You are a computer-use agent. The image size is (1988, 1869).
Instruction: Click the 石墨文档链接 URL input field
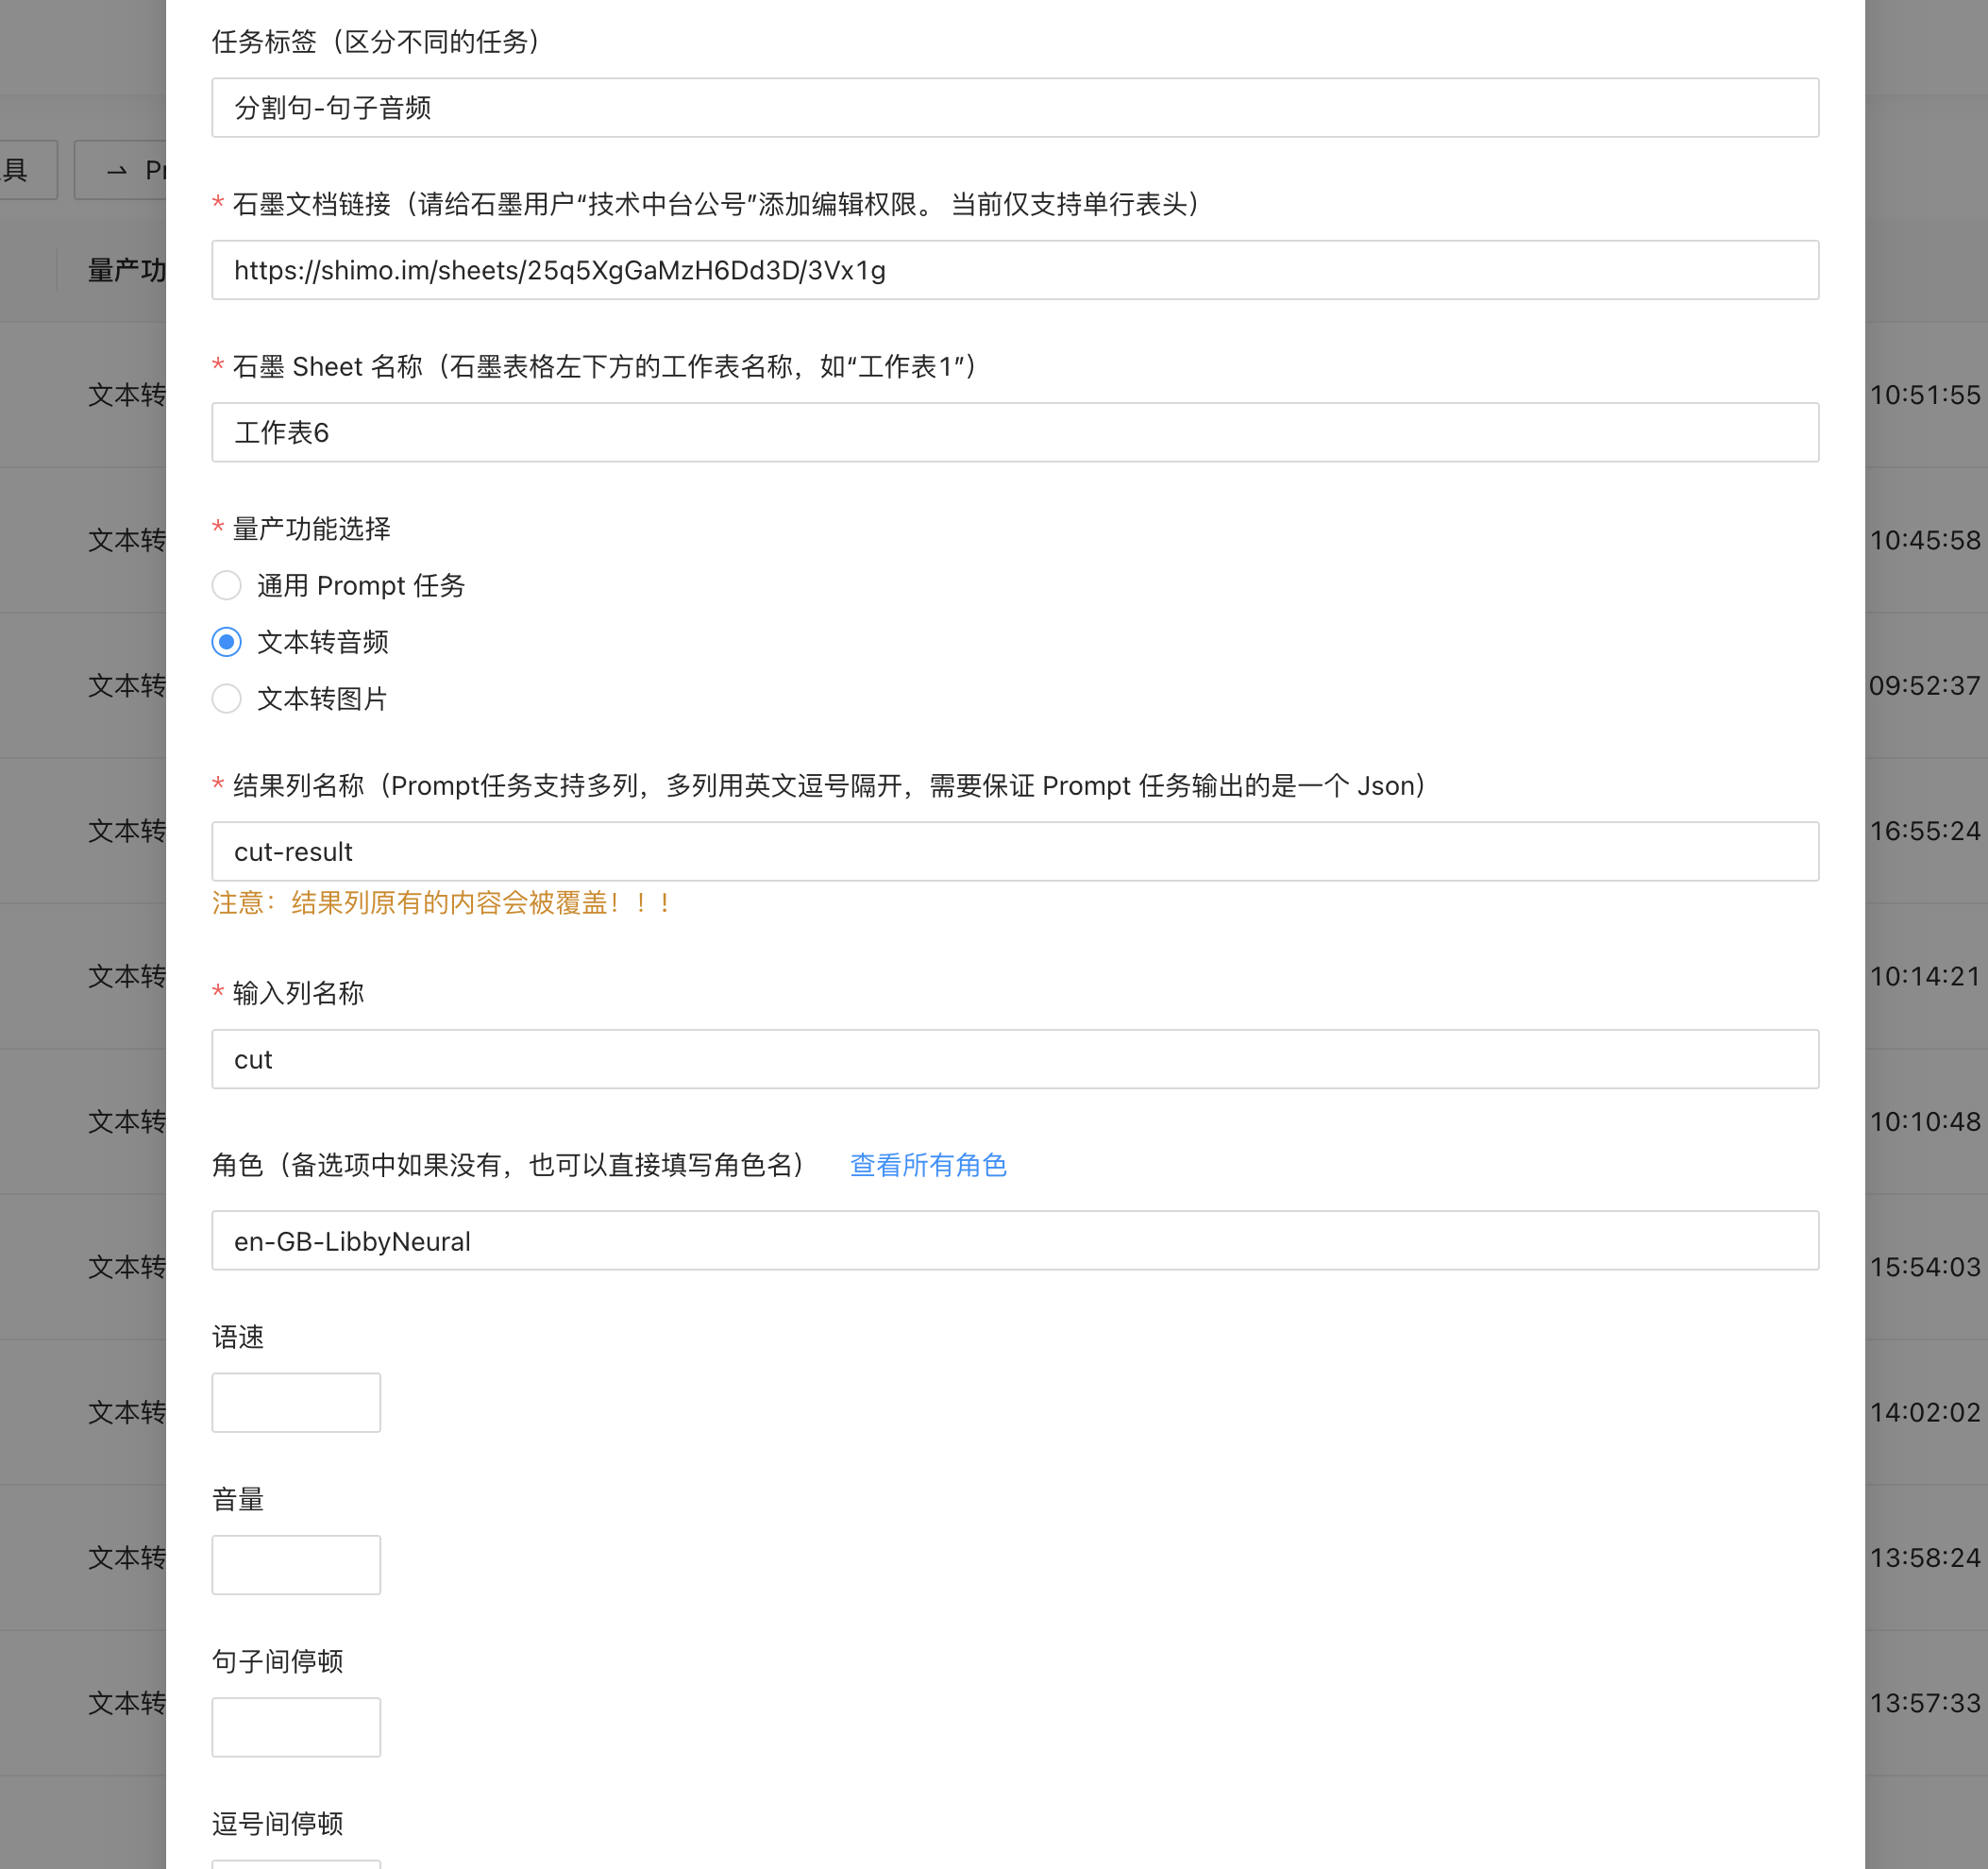[1014, 270]
